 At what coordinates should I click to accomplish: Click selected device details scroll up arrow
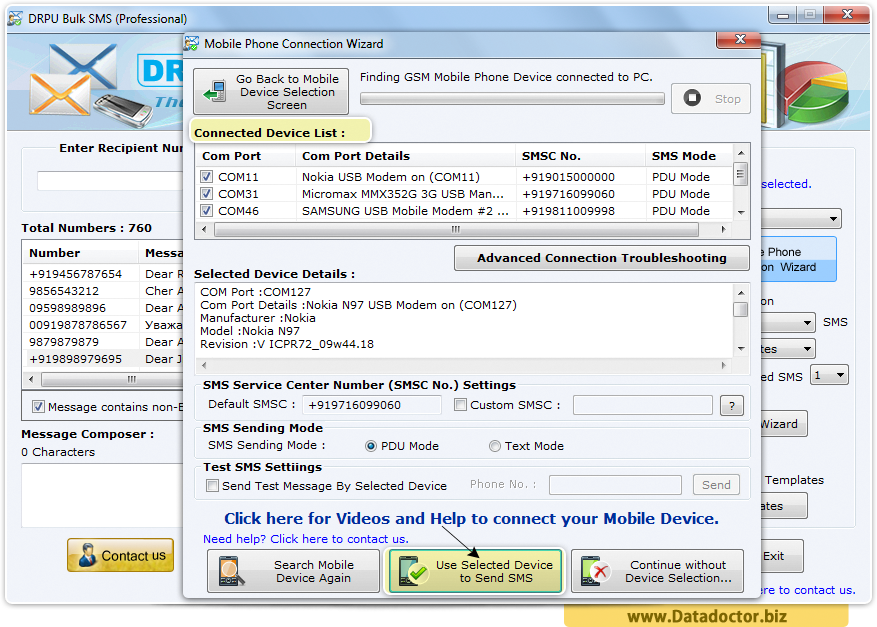coord(741,293)
